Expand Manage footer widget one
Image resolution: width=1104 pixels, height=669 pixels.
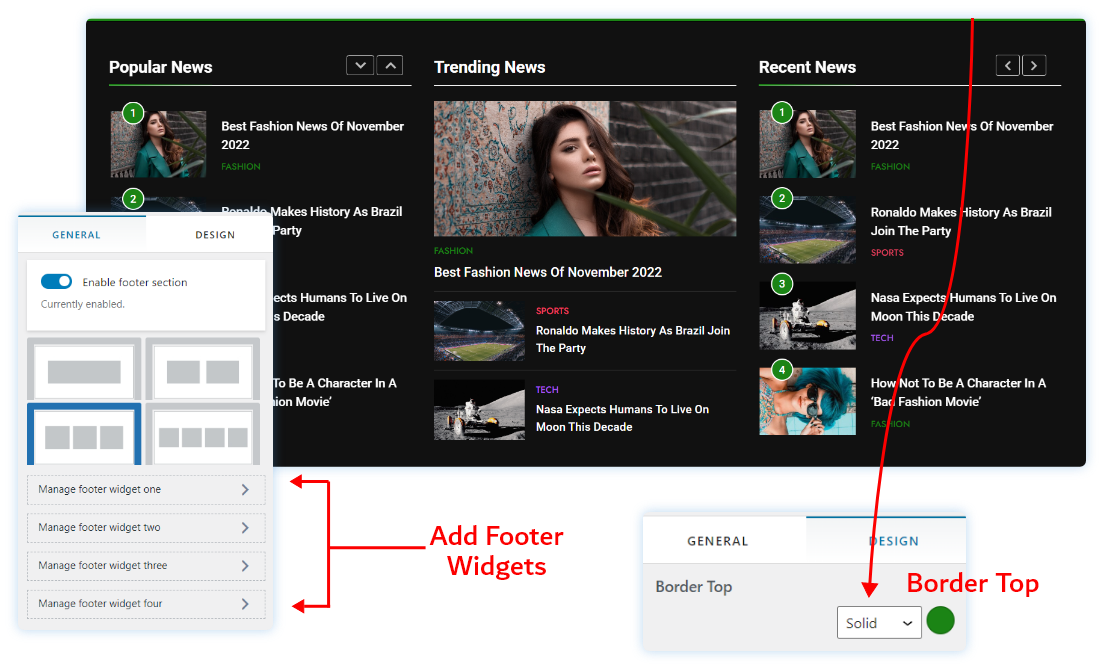146,490
